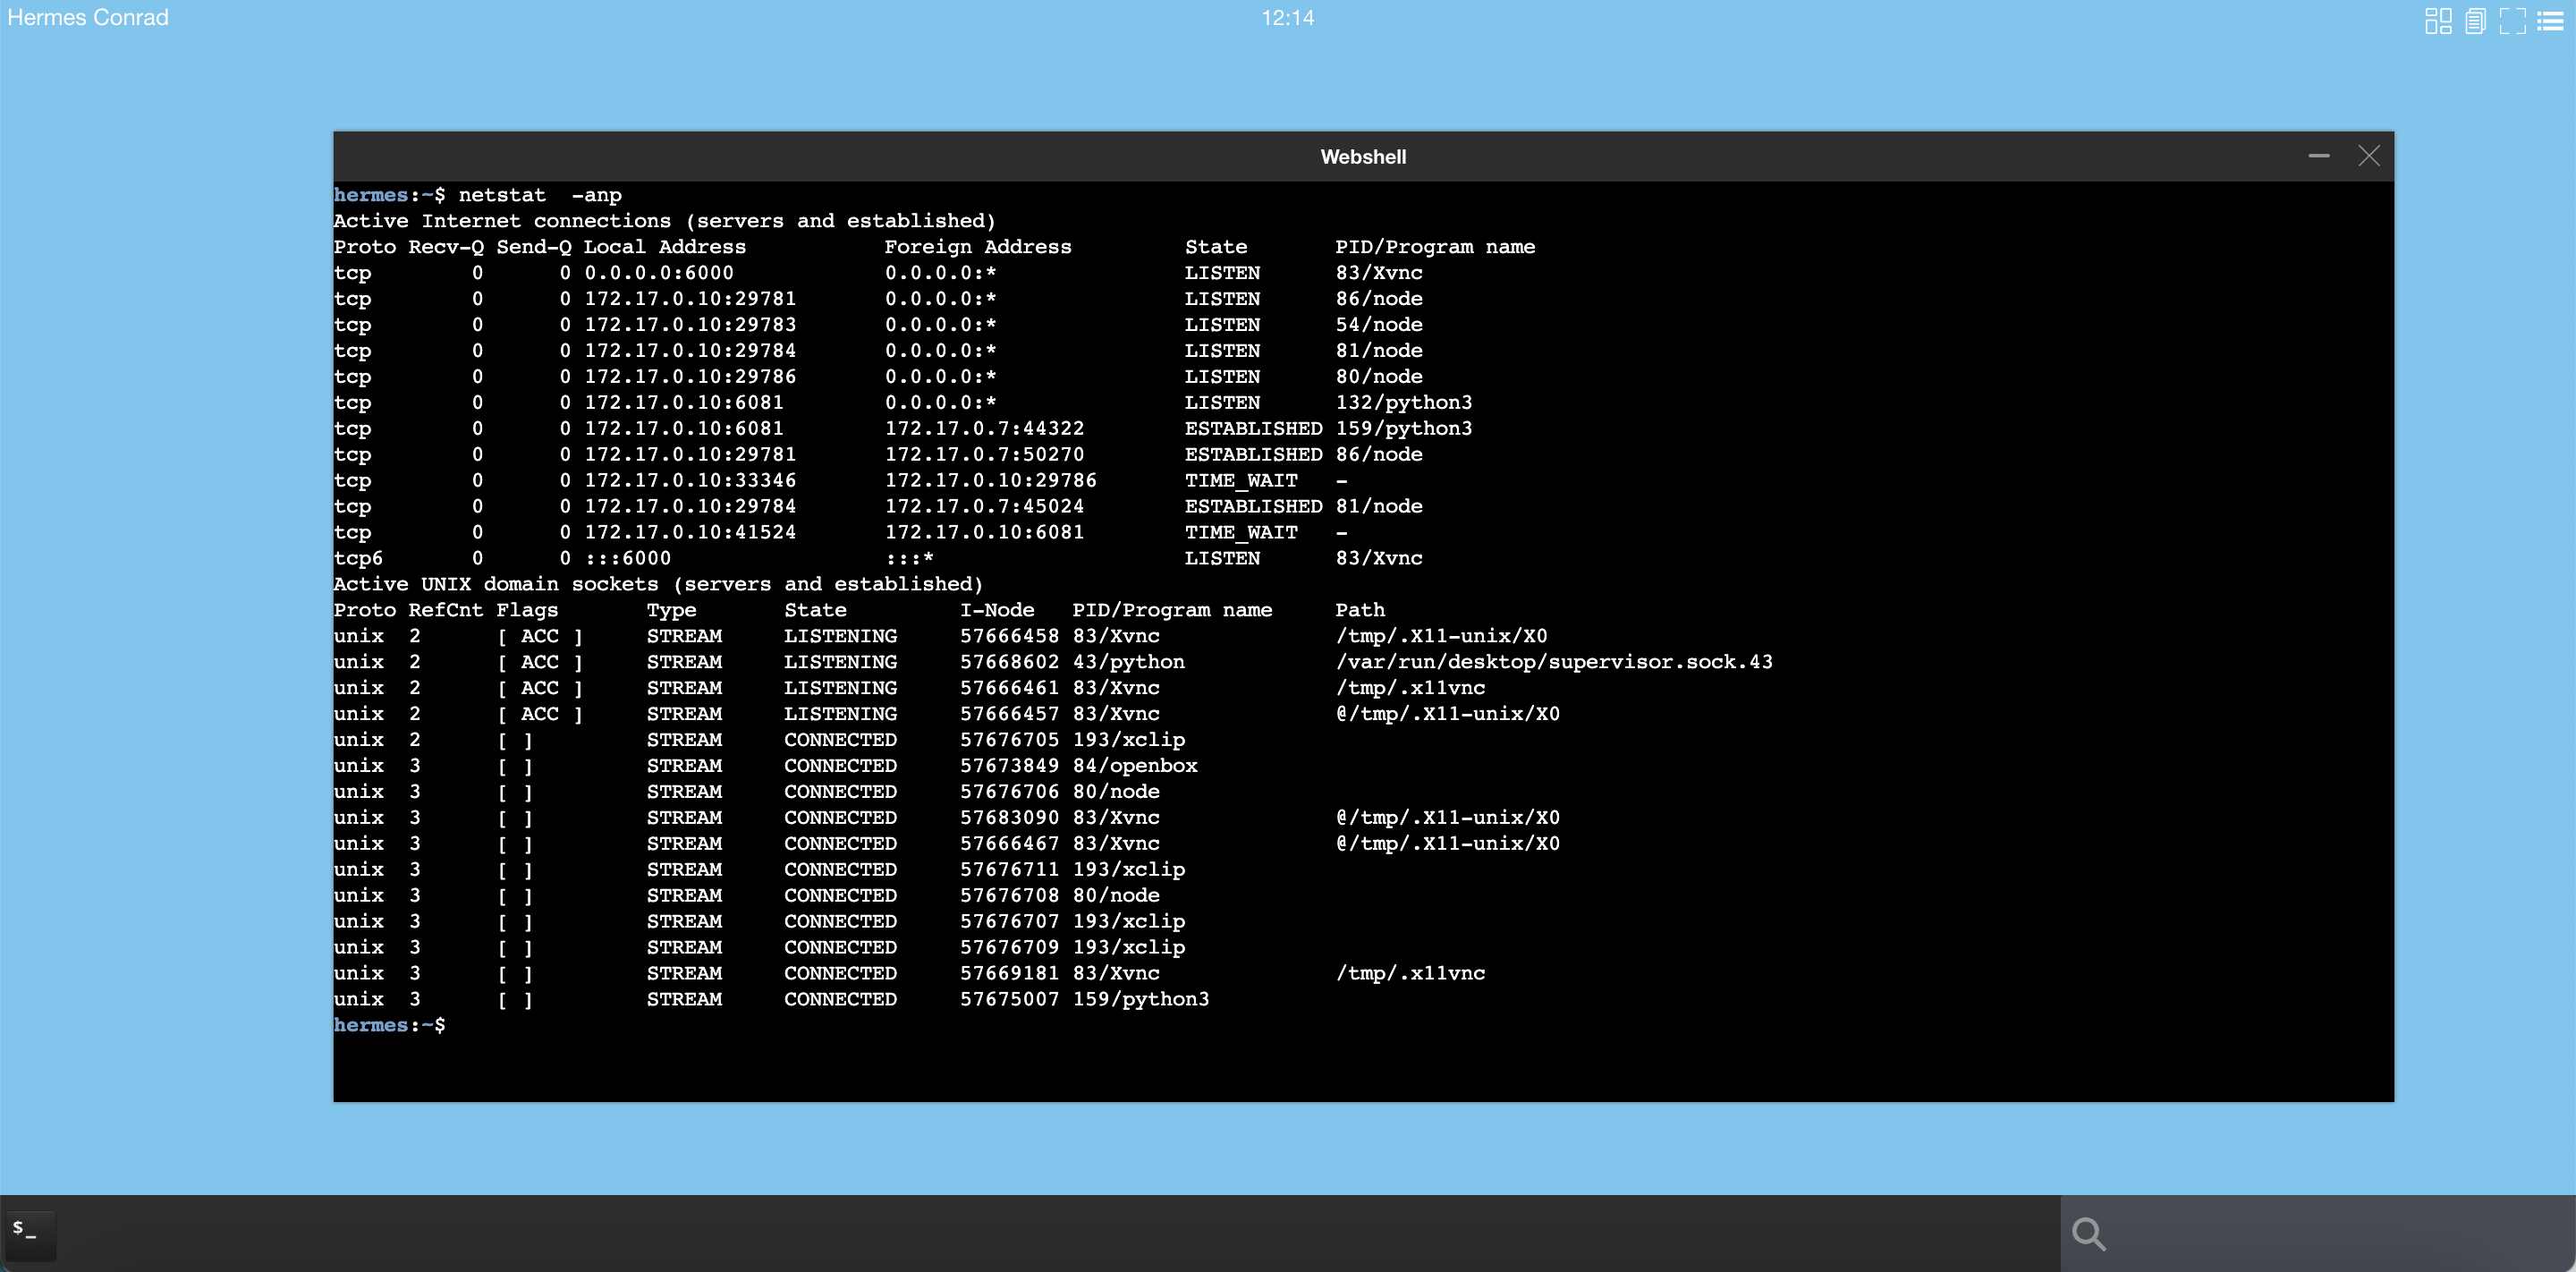The image size is (2576, 1272).
Task: Click the 'netstat -anp' command text
Action: point(540,195)
